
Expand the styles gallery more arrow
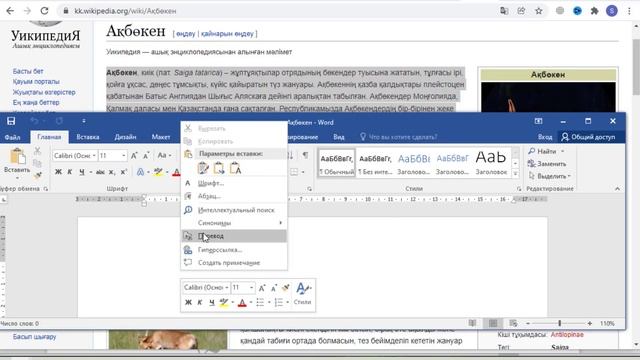pyautogui.click(x=516, y=174)
